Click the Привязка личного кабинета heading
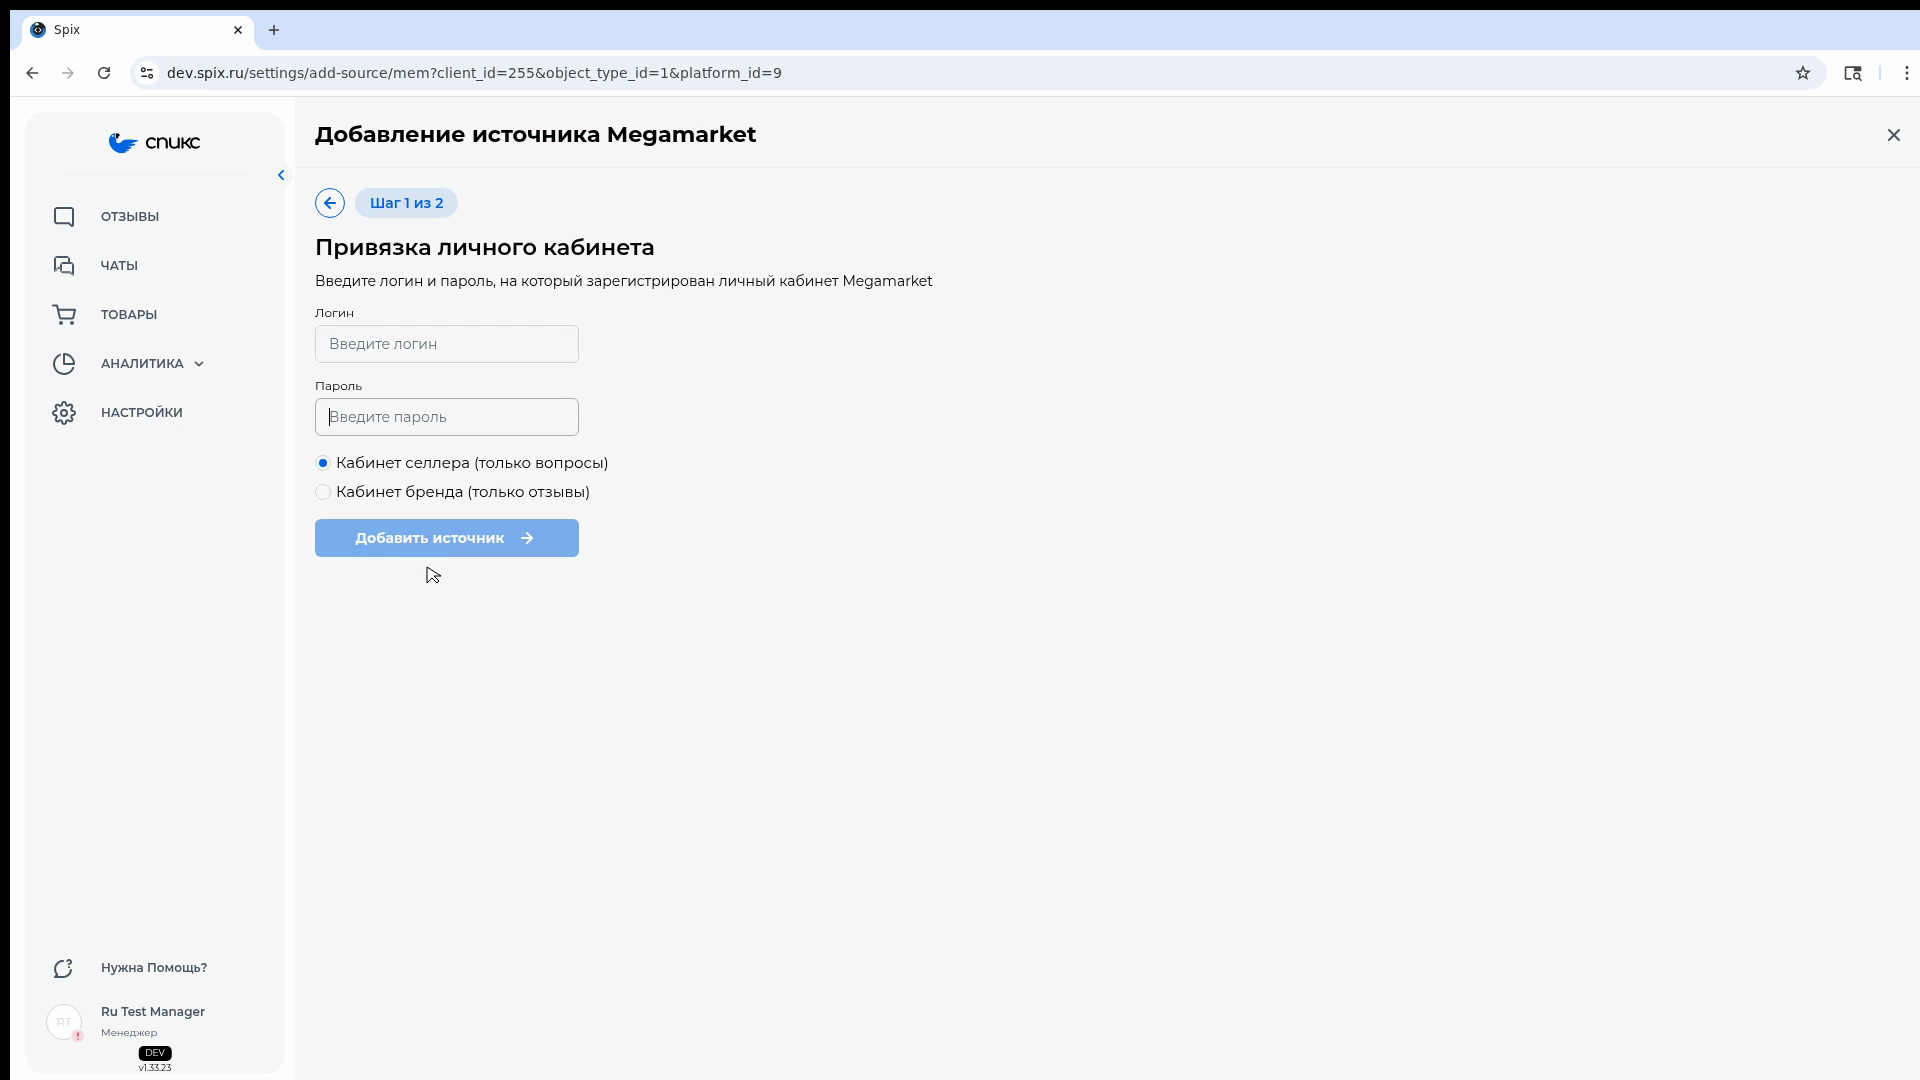This screenshot has height=1080, width=1920. (x=485, y=247)
